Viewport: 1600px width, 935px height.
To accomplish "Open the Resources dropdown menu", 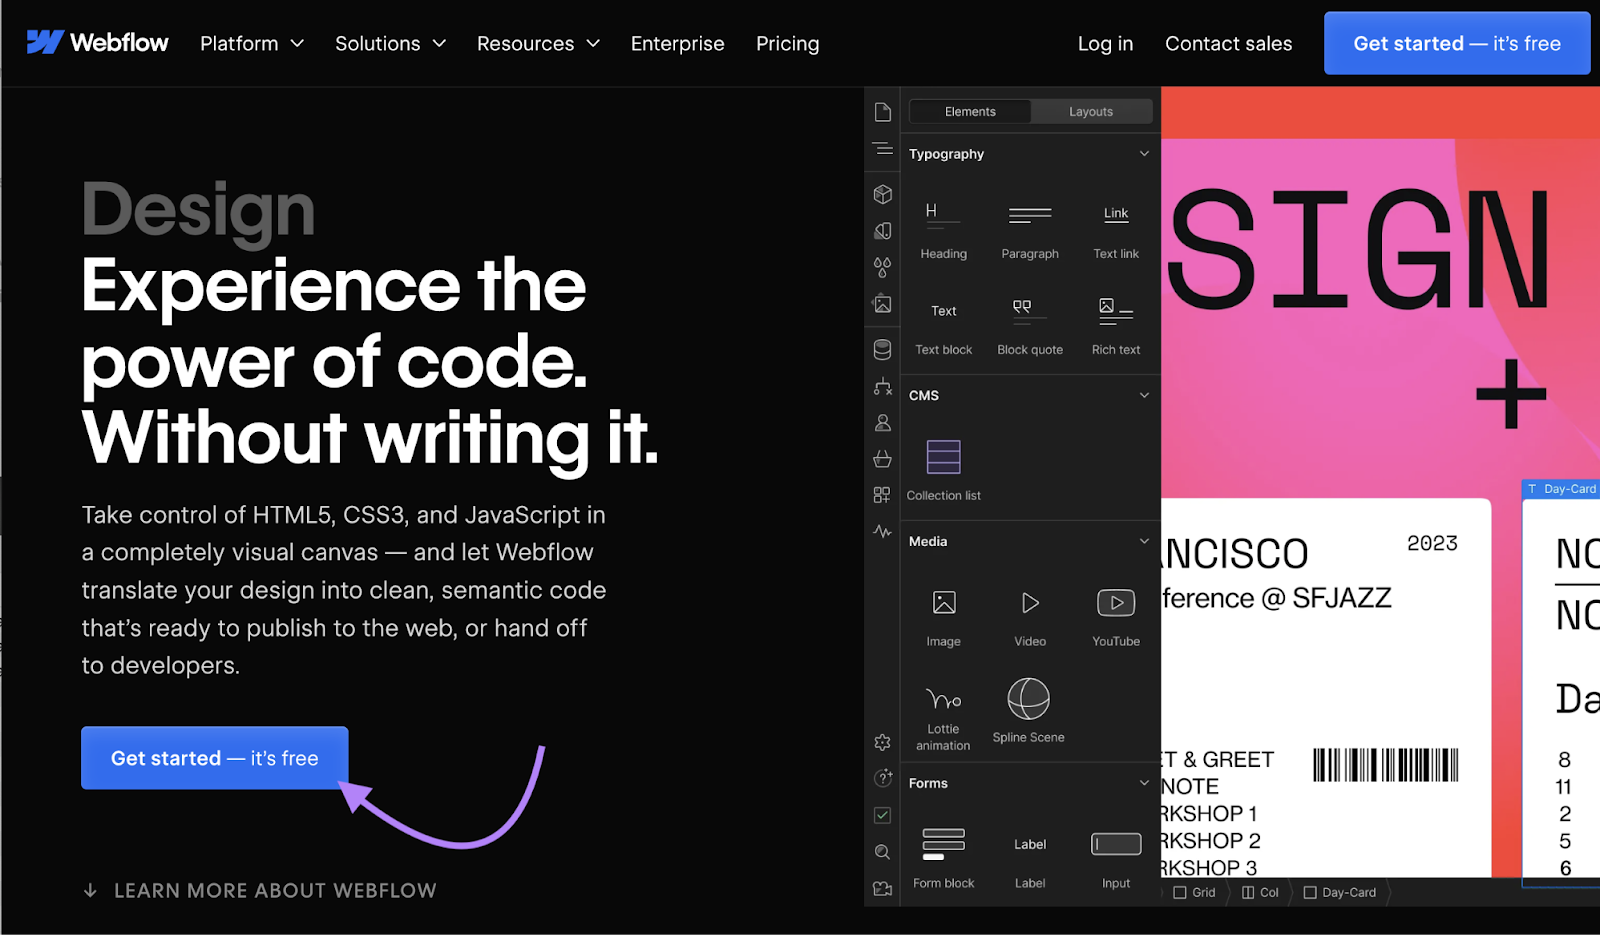I will tap(538, 43).
